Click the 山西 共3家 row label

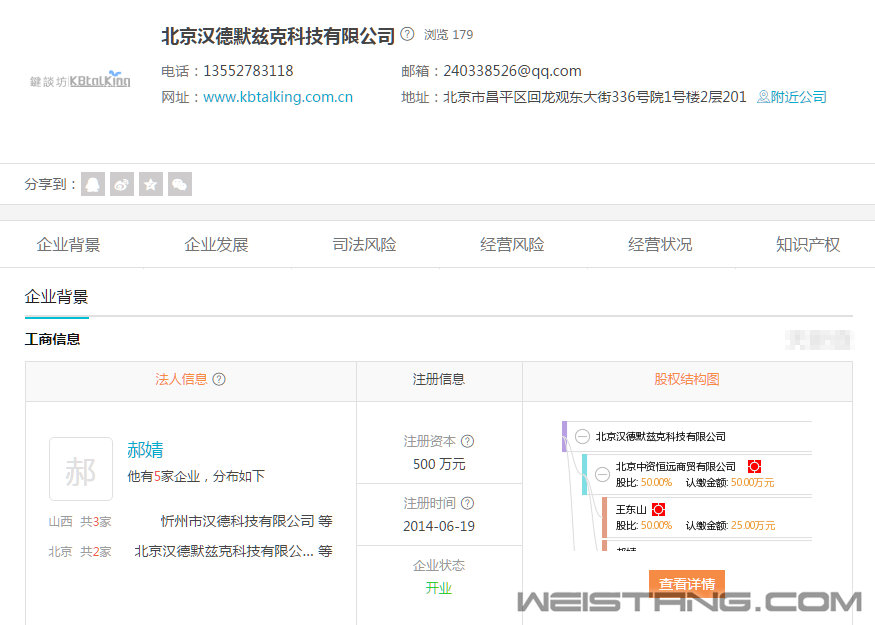click(x=80, y=521)
